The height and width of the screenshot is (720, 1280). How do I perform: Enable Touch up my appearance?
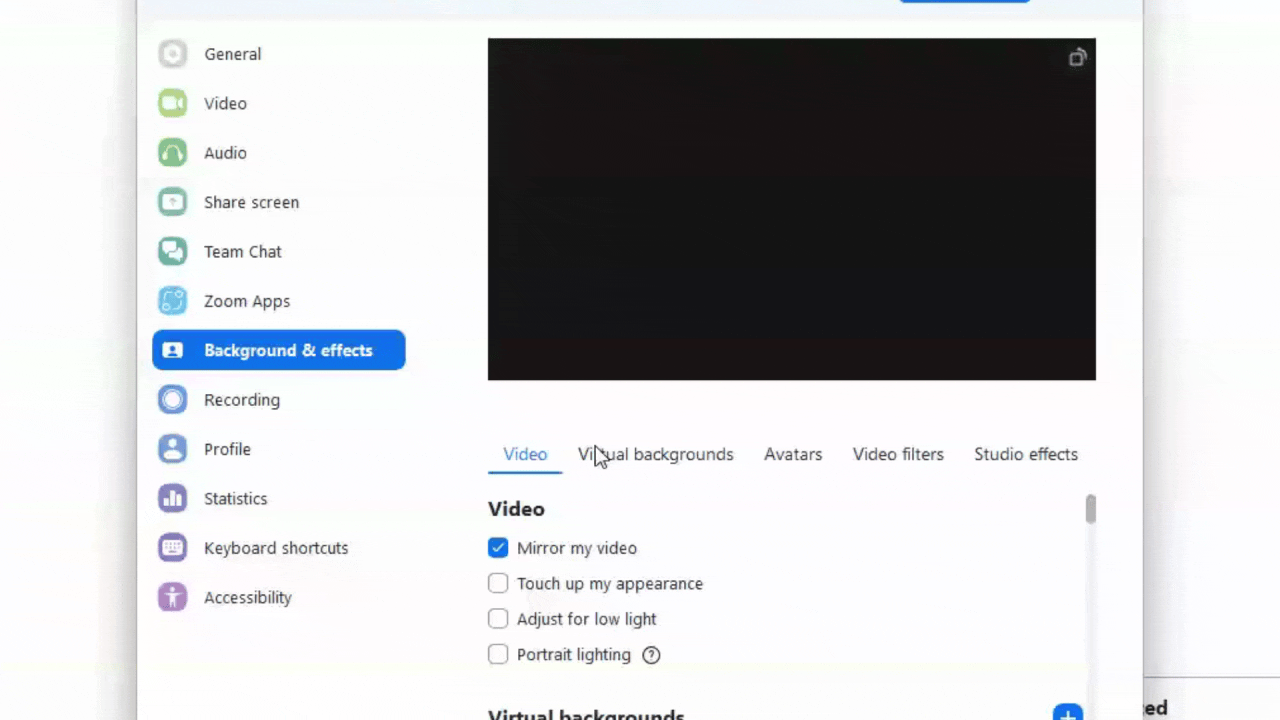click(x=498, y=583)
